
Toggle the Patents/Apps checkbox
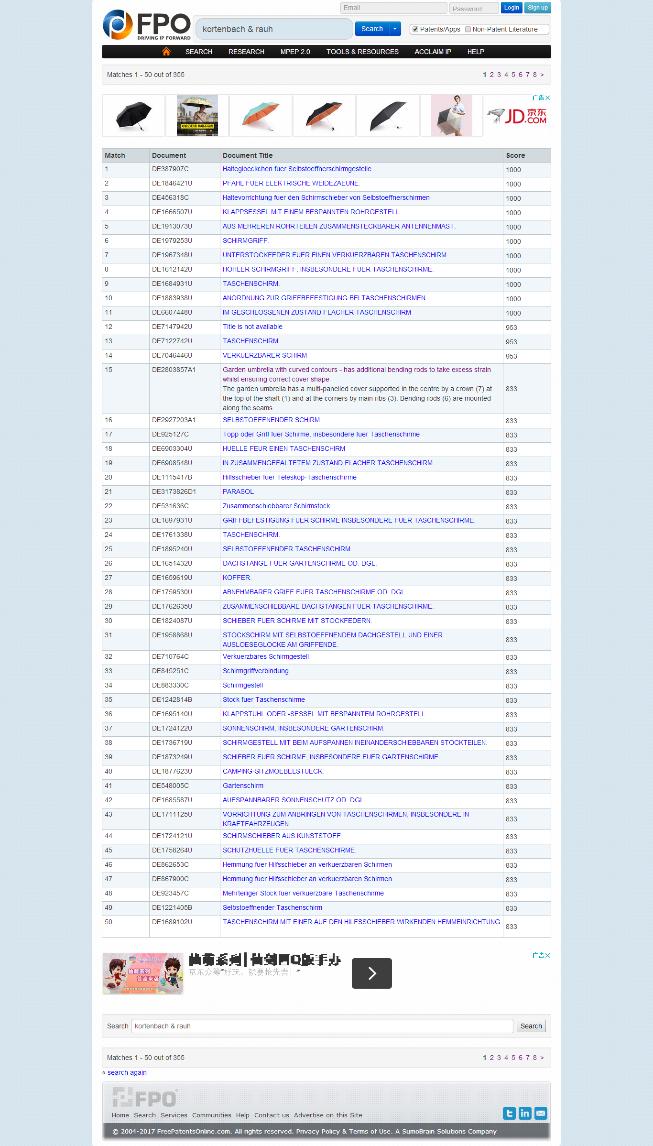point(415,29)
